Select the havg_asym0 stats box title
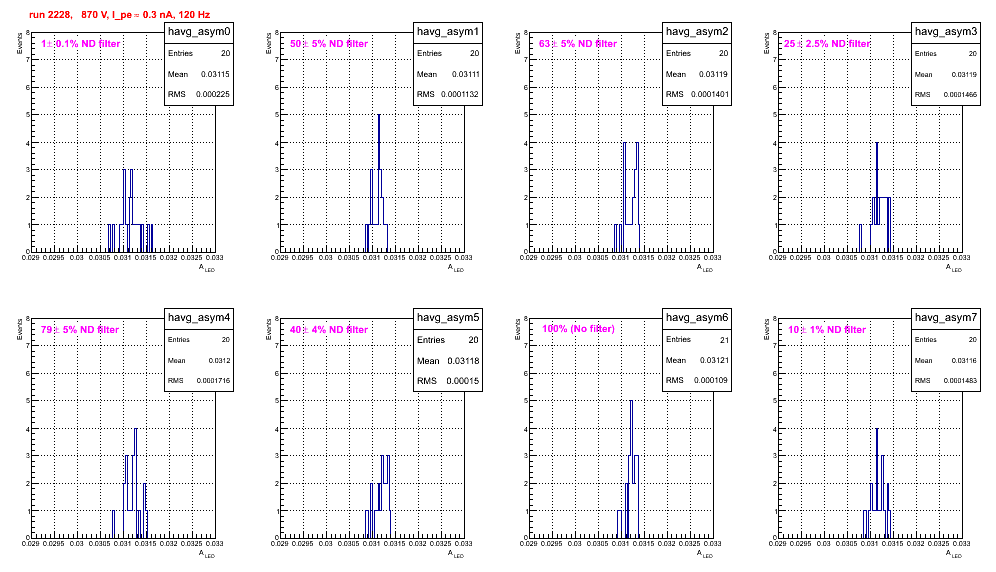The image size is (996, 572). [199, 31]
